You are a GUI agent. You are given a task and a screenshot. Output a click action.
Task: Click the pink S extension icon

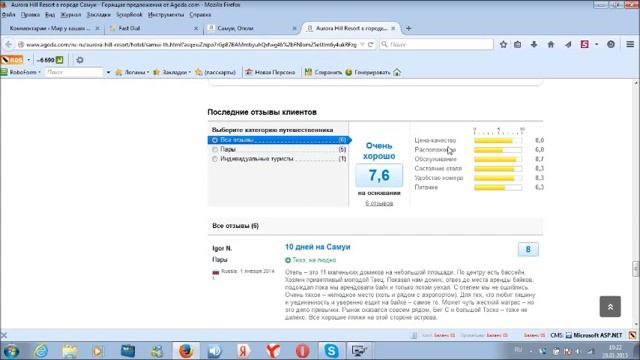pyautogui.click(x=584, y=44)
